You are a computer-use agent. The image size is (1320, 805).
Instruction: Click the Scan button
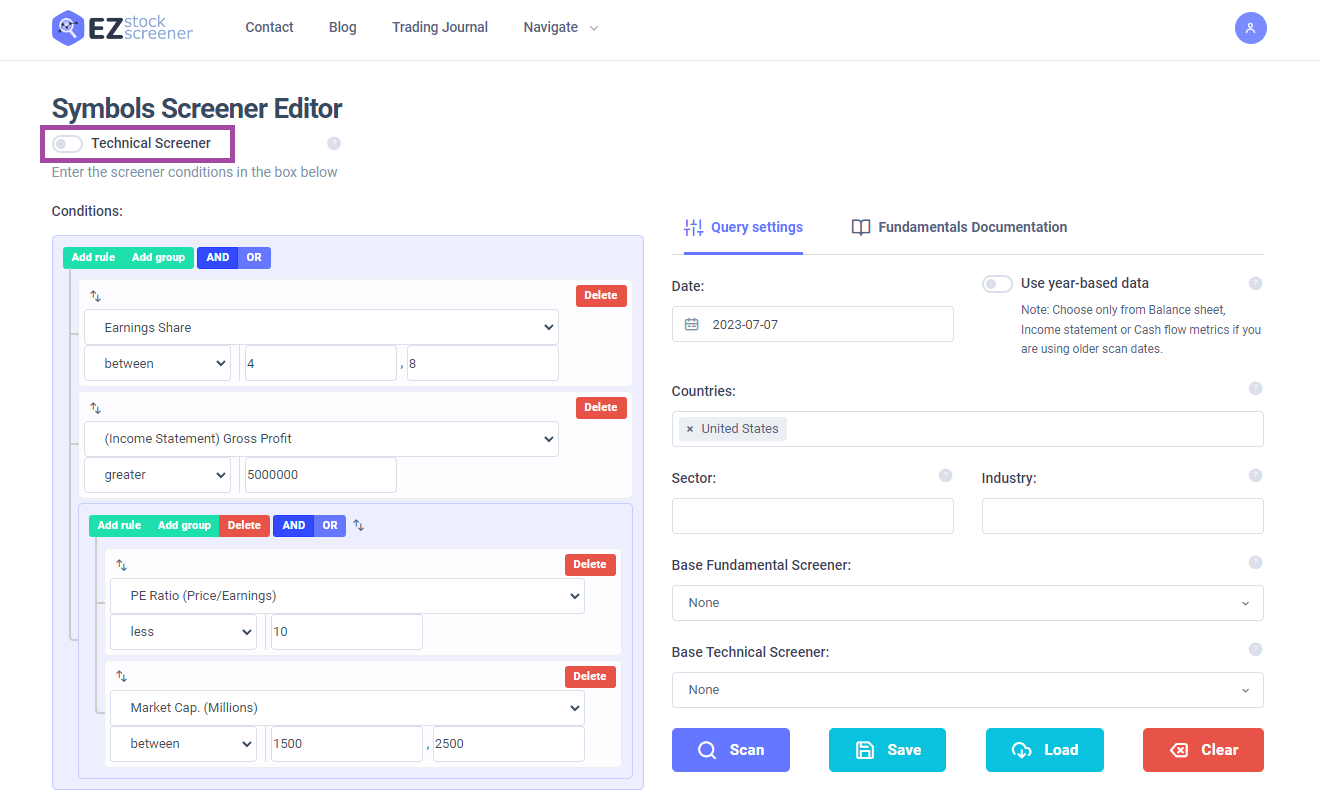pyautogui.click(x=731, y=750)
